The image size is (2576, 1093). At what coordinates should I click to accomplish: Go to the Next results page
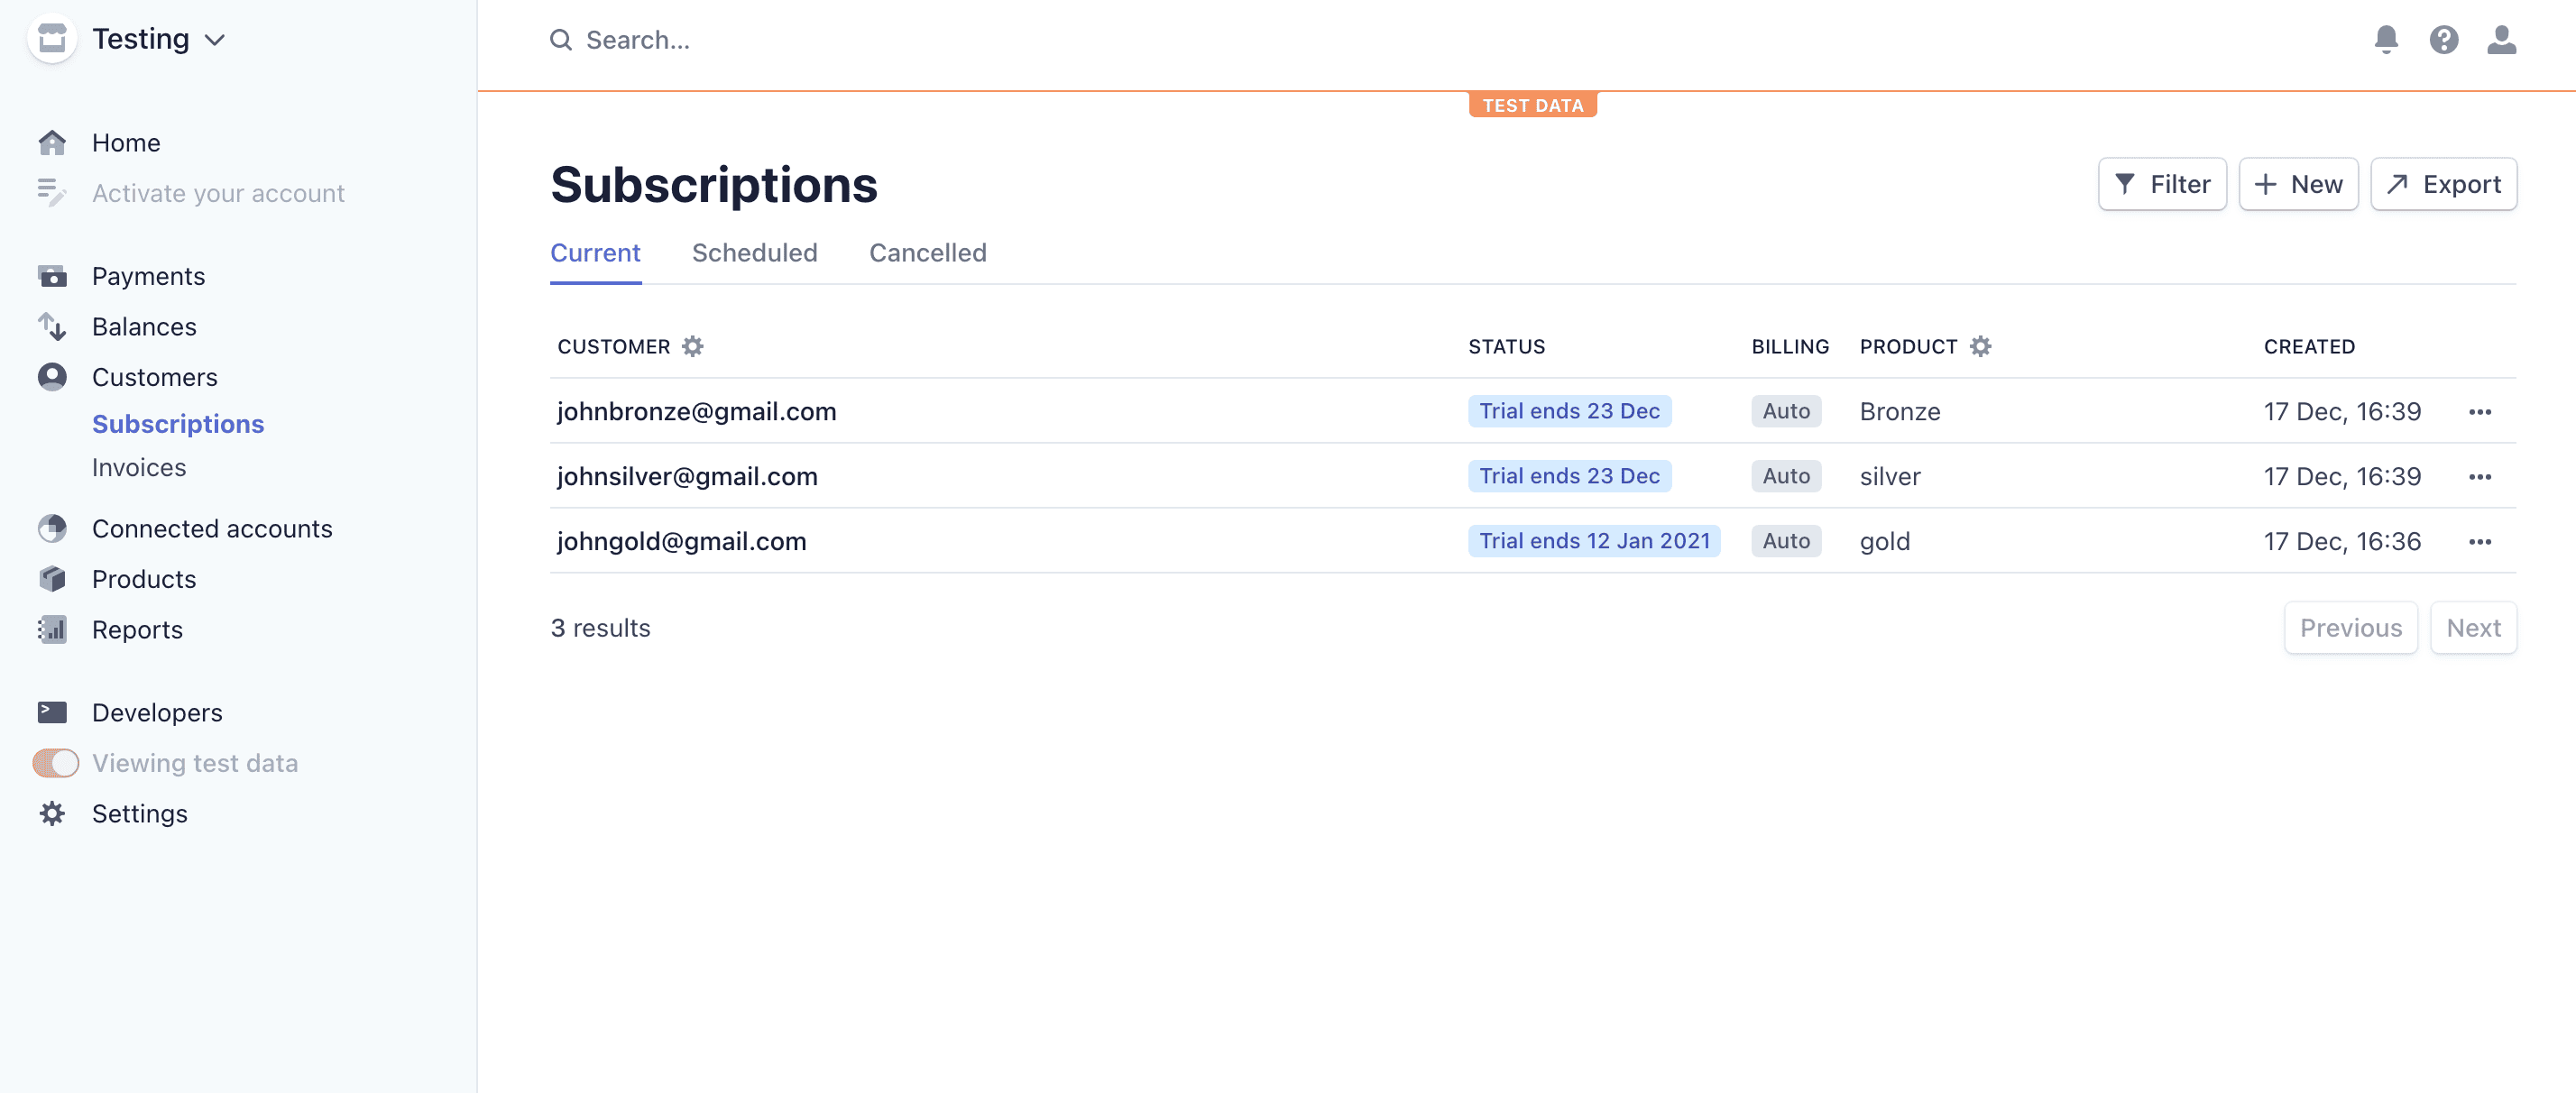click(2473, 628)
